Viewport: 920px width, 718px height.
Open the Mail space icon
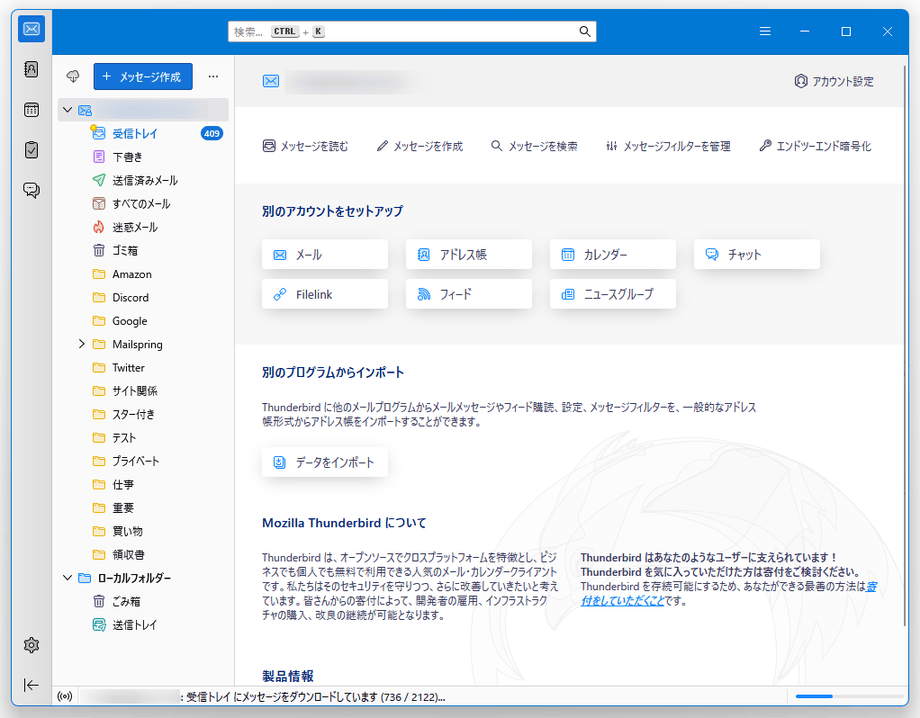click(x=32, y=29)
